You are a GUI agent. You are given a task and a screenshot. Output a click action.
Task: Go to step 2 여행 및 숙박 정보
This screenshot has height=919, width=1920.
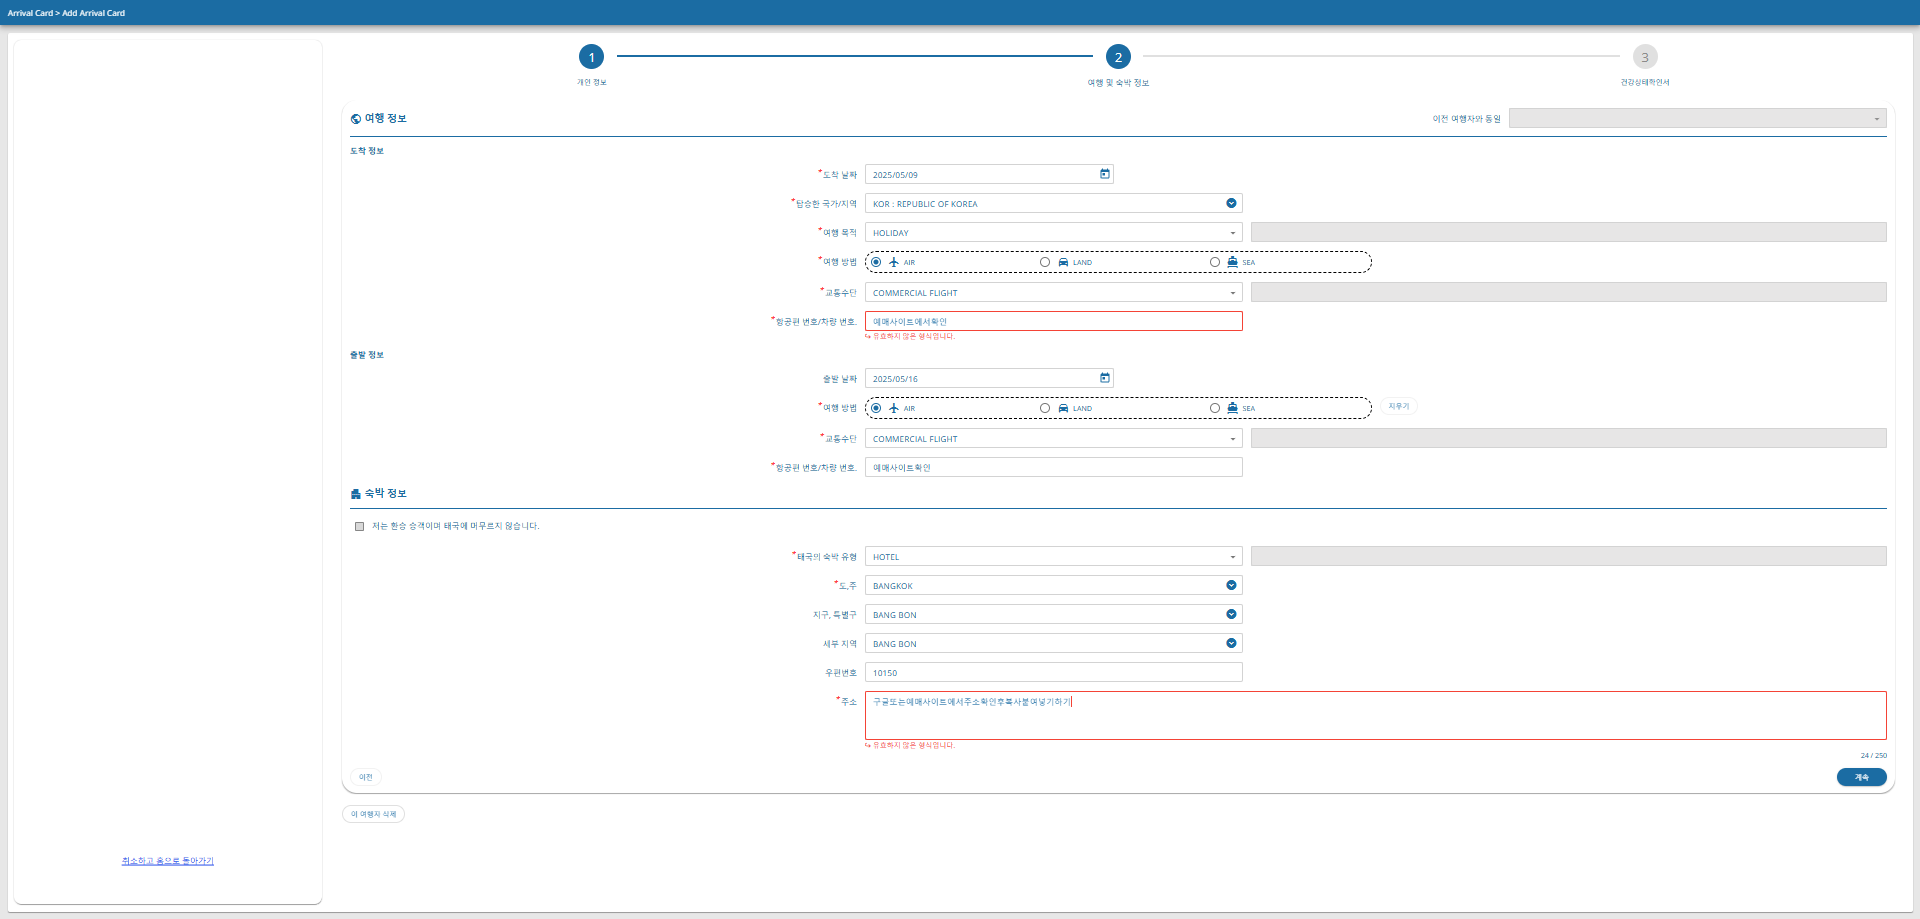coord(1118,57)
